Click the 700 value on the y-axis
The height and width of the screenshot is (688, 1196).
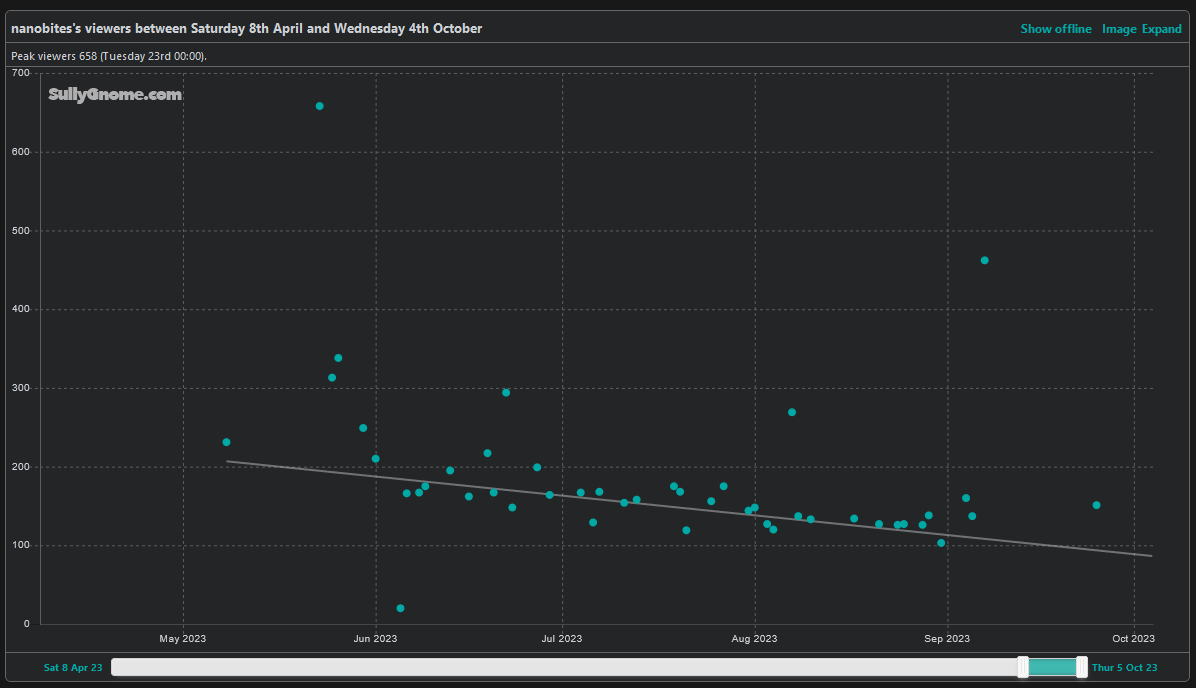pyautogui.click(x=21, y=73)
